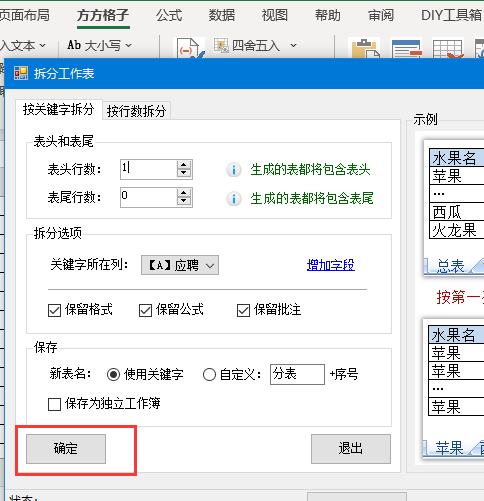Open the 审阅 ribbon tab

[x=381, y=15]
